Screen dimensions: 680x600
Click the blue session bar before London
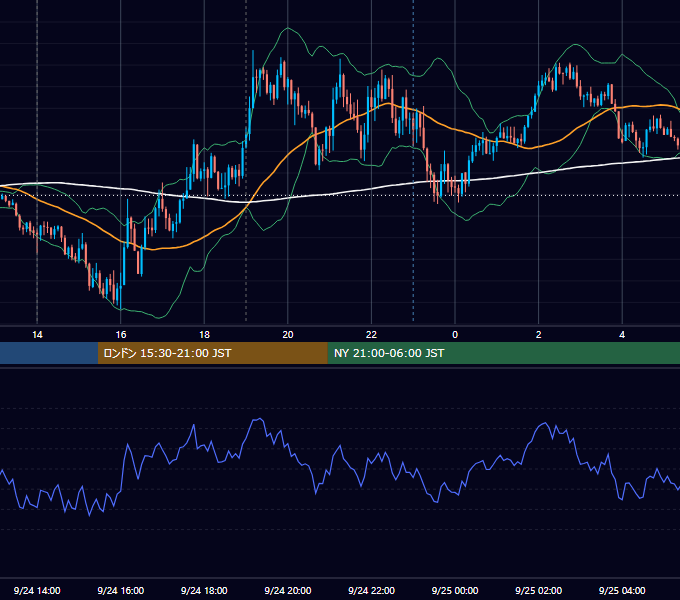tap(49, 353)
